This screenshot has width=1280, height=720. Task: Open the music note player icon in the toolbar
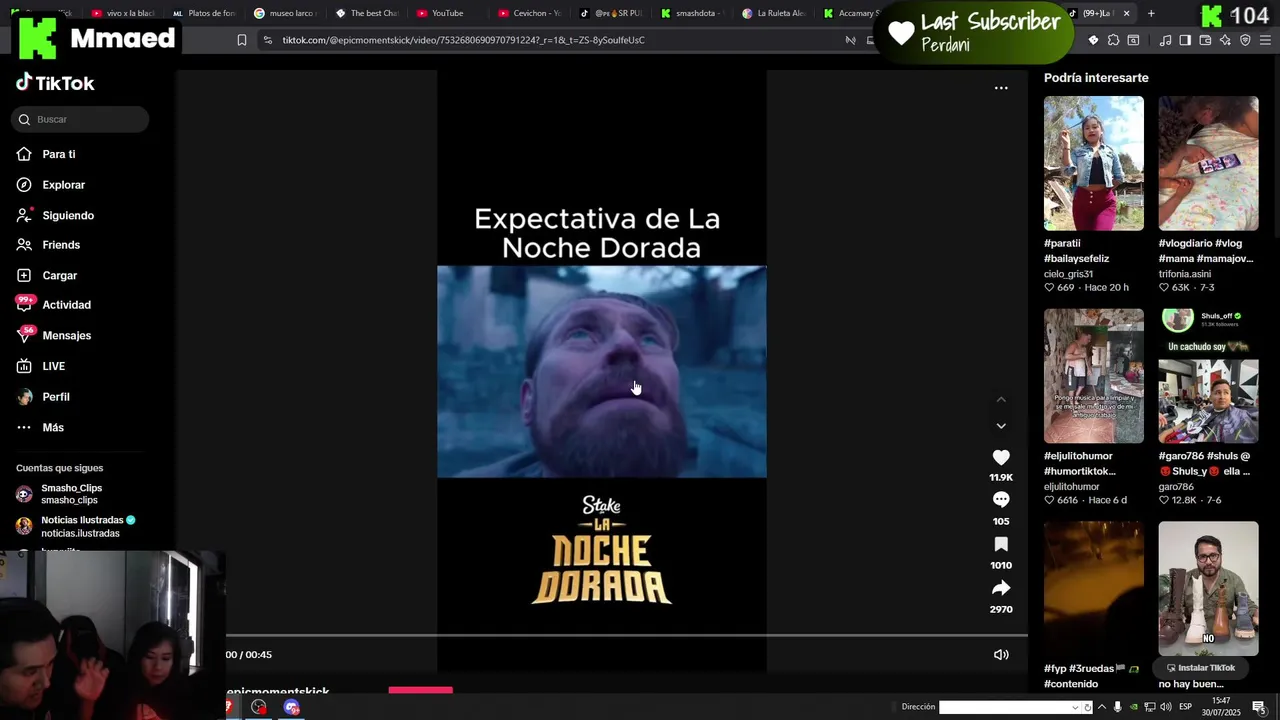1165,40
